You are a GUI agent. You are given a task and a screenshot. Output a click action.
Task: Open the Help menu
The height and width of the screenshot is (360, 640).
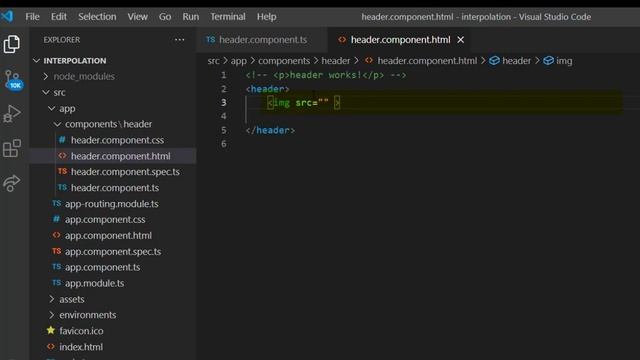click(267, 17)
